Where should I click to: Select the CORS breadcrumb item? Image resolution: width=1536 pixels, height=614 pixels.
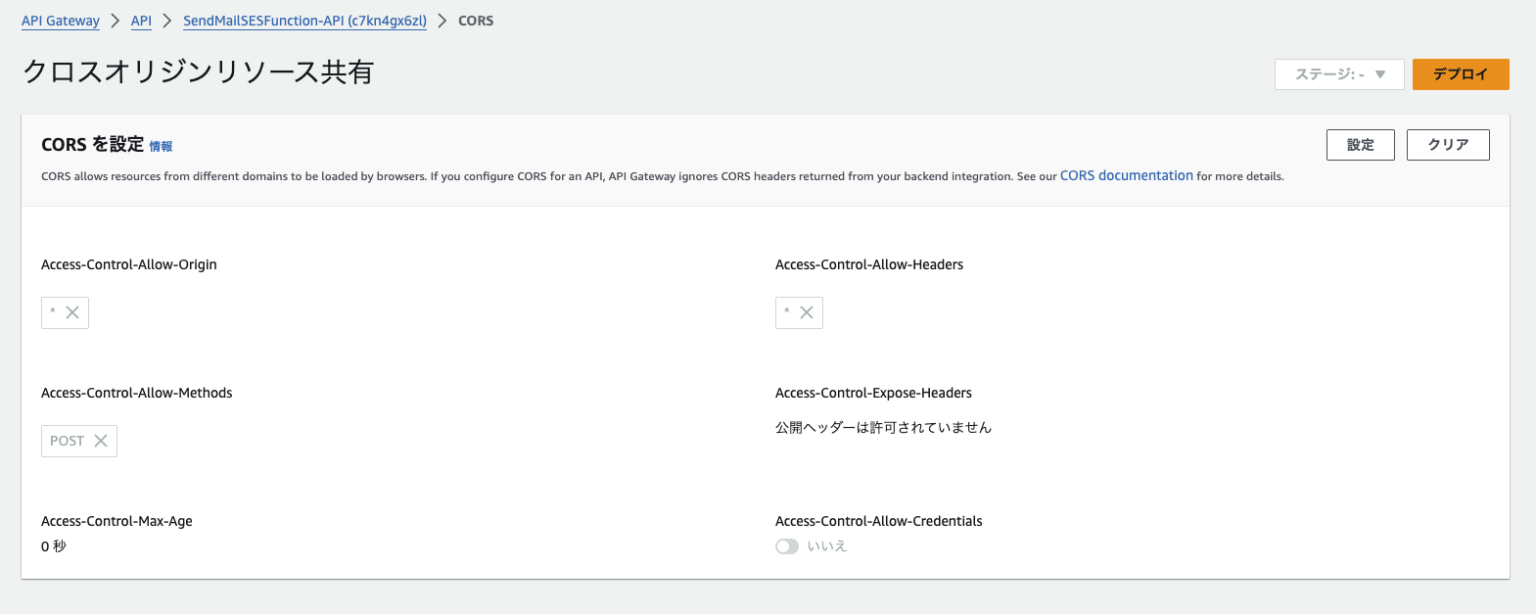(x=475, y=20)
